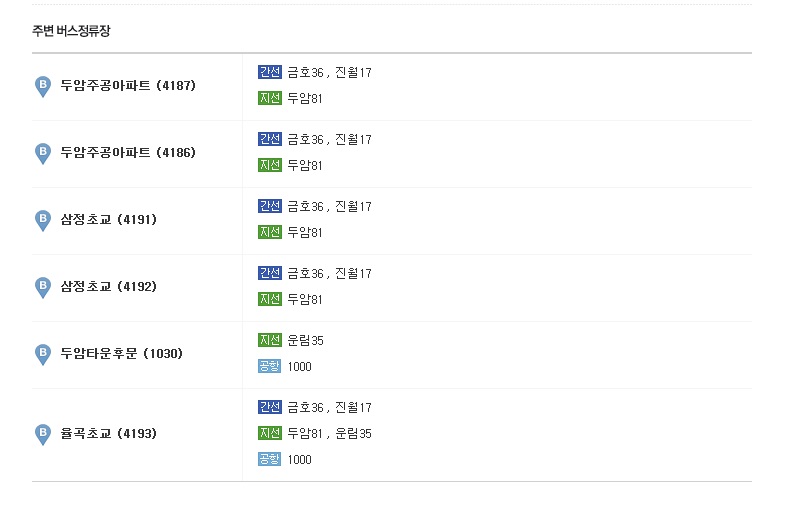Screen dimensions: 785x511
Task: Open stop name 두암주공아파트 (4187)
Action: pyautogui.click(x=128, y=86)
